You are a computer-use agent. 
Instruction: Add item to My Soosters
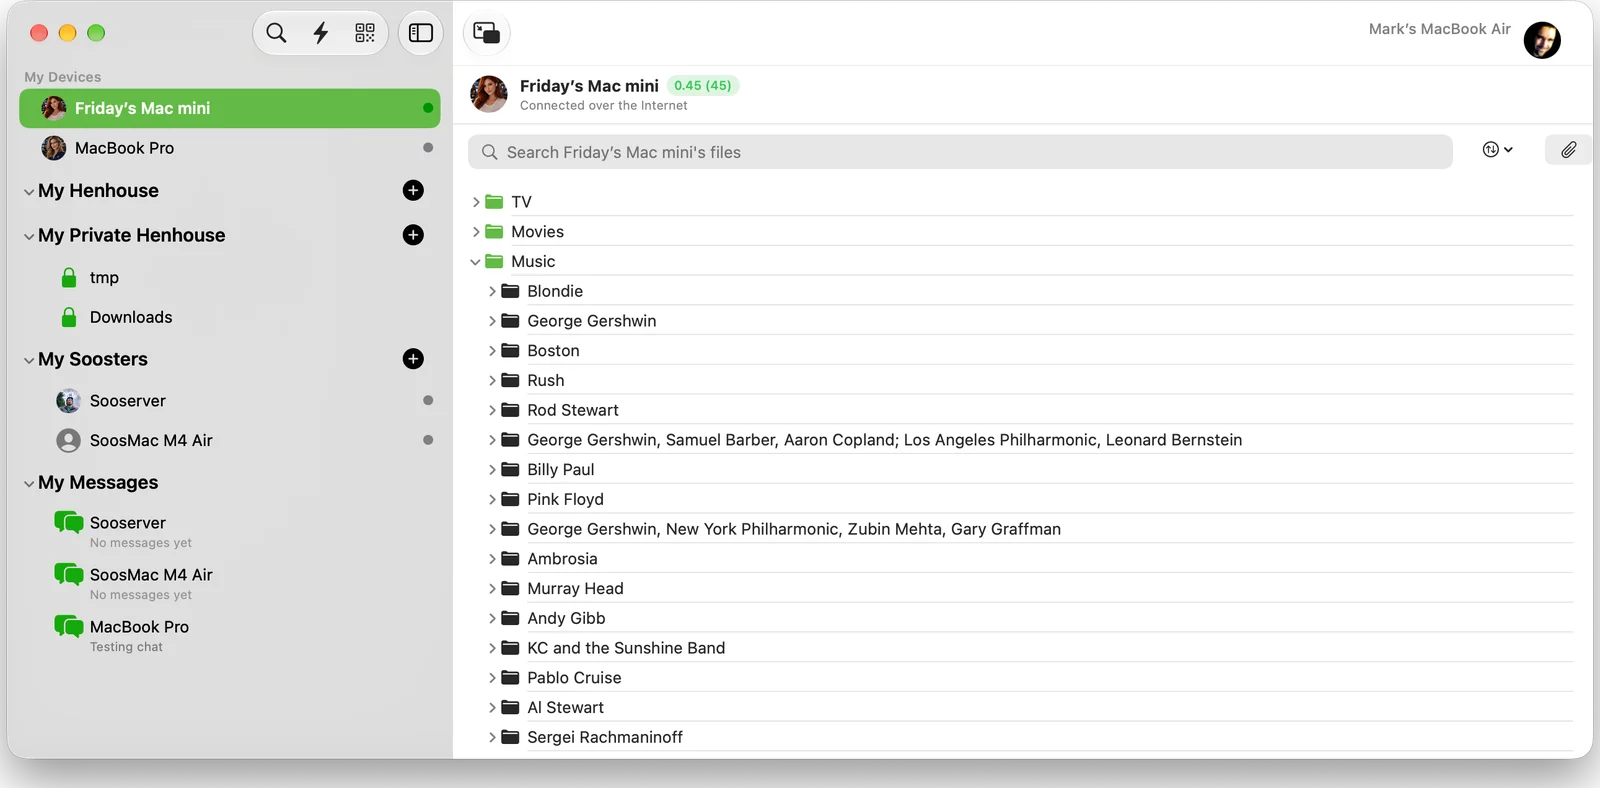pos(413,359)
